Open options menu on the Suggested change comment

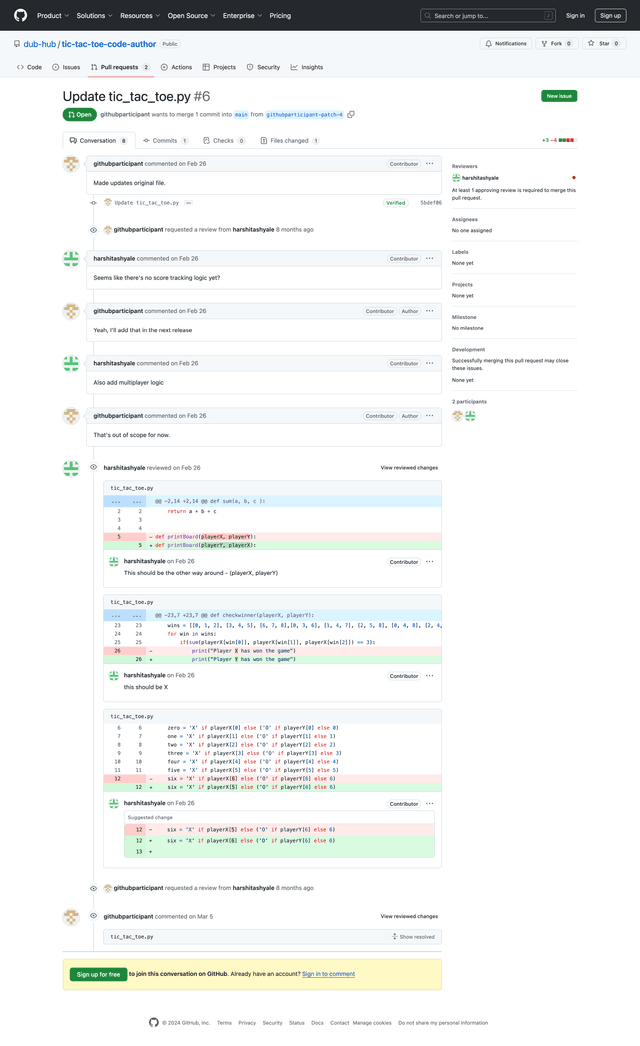point(430,804)
